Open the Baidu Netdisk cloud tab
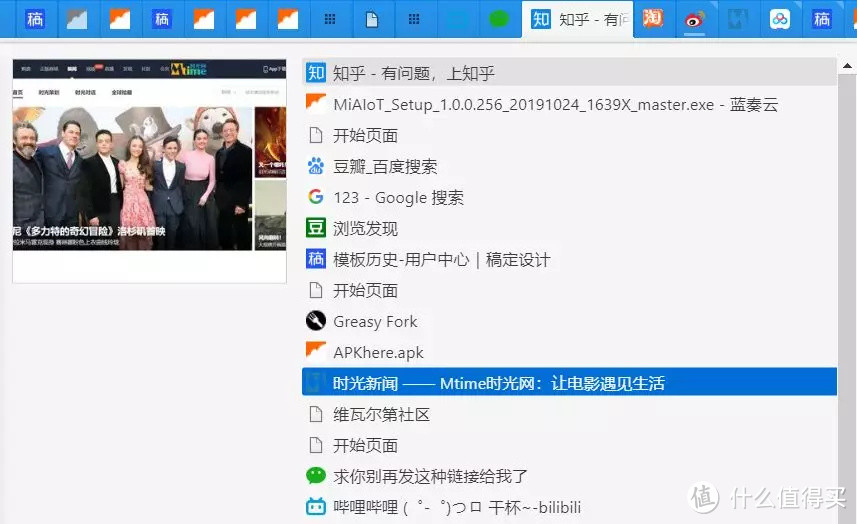This screenshot has width=857, height=524. (779, 19)
